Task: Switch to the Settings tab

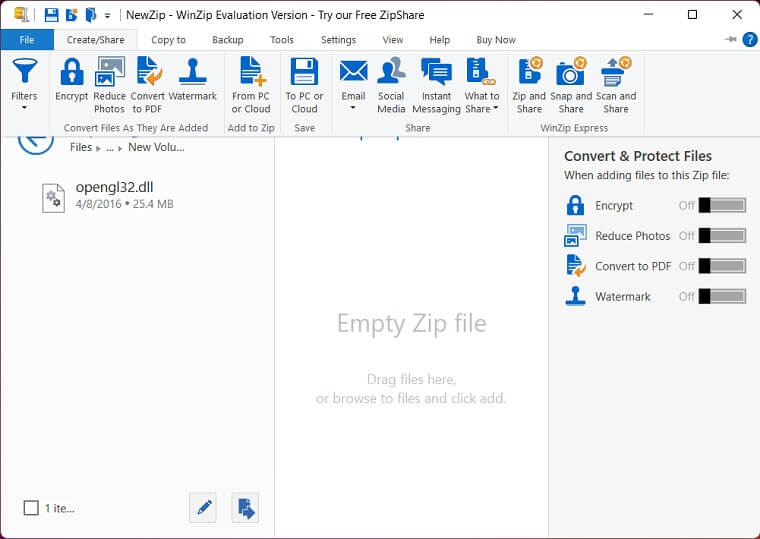Action: (x=338, y=40)
